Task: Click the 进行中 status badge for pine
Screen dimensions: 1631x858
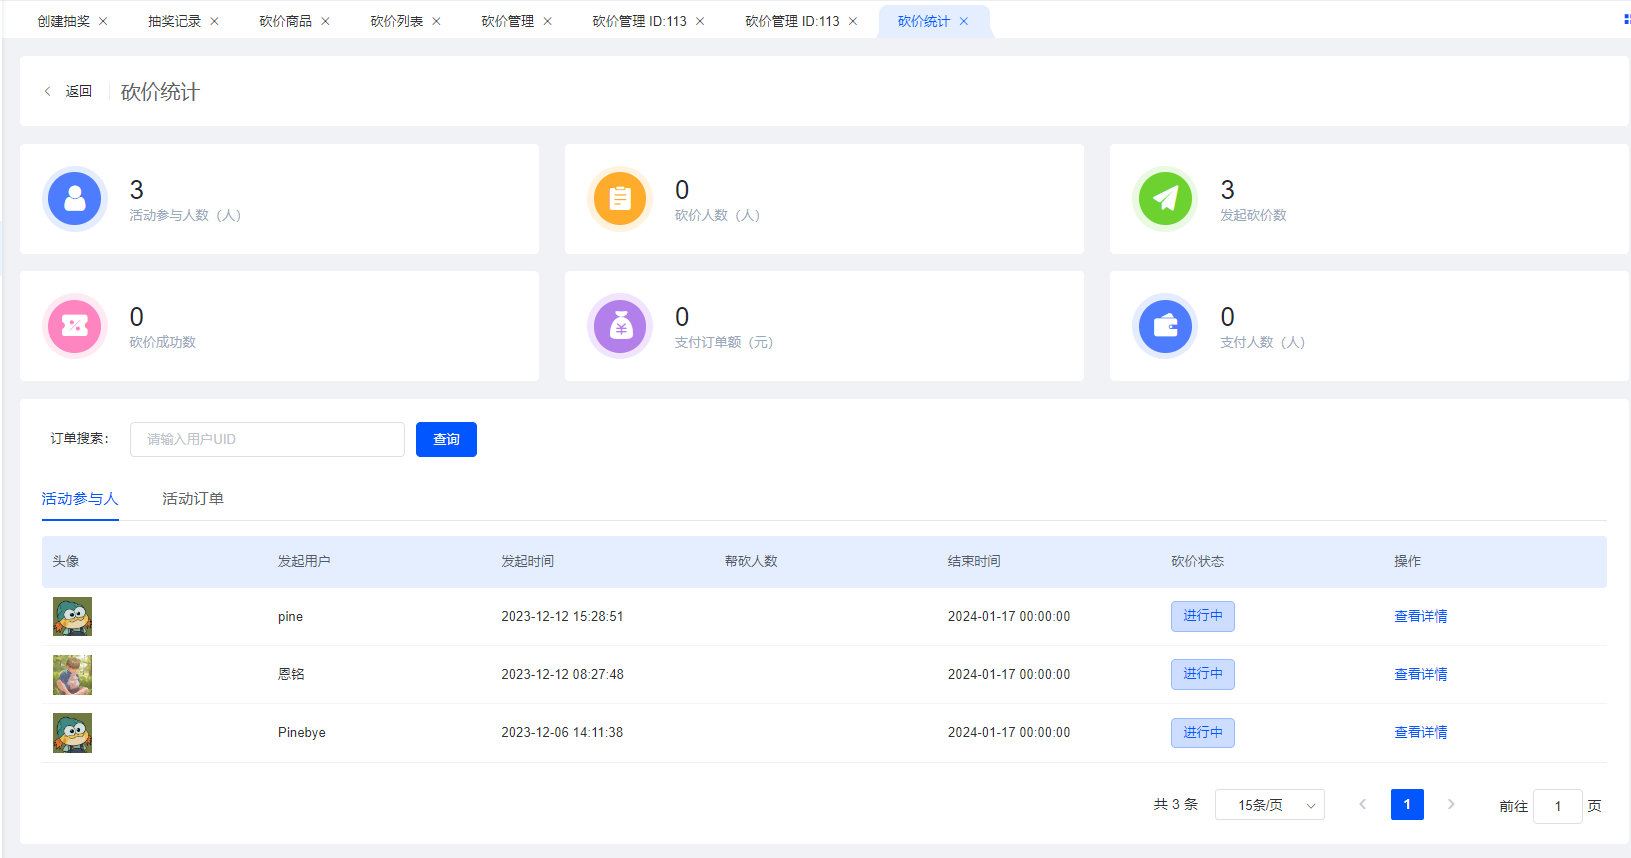Action: point(1203,616)
